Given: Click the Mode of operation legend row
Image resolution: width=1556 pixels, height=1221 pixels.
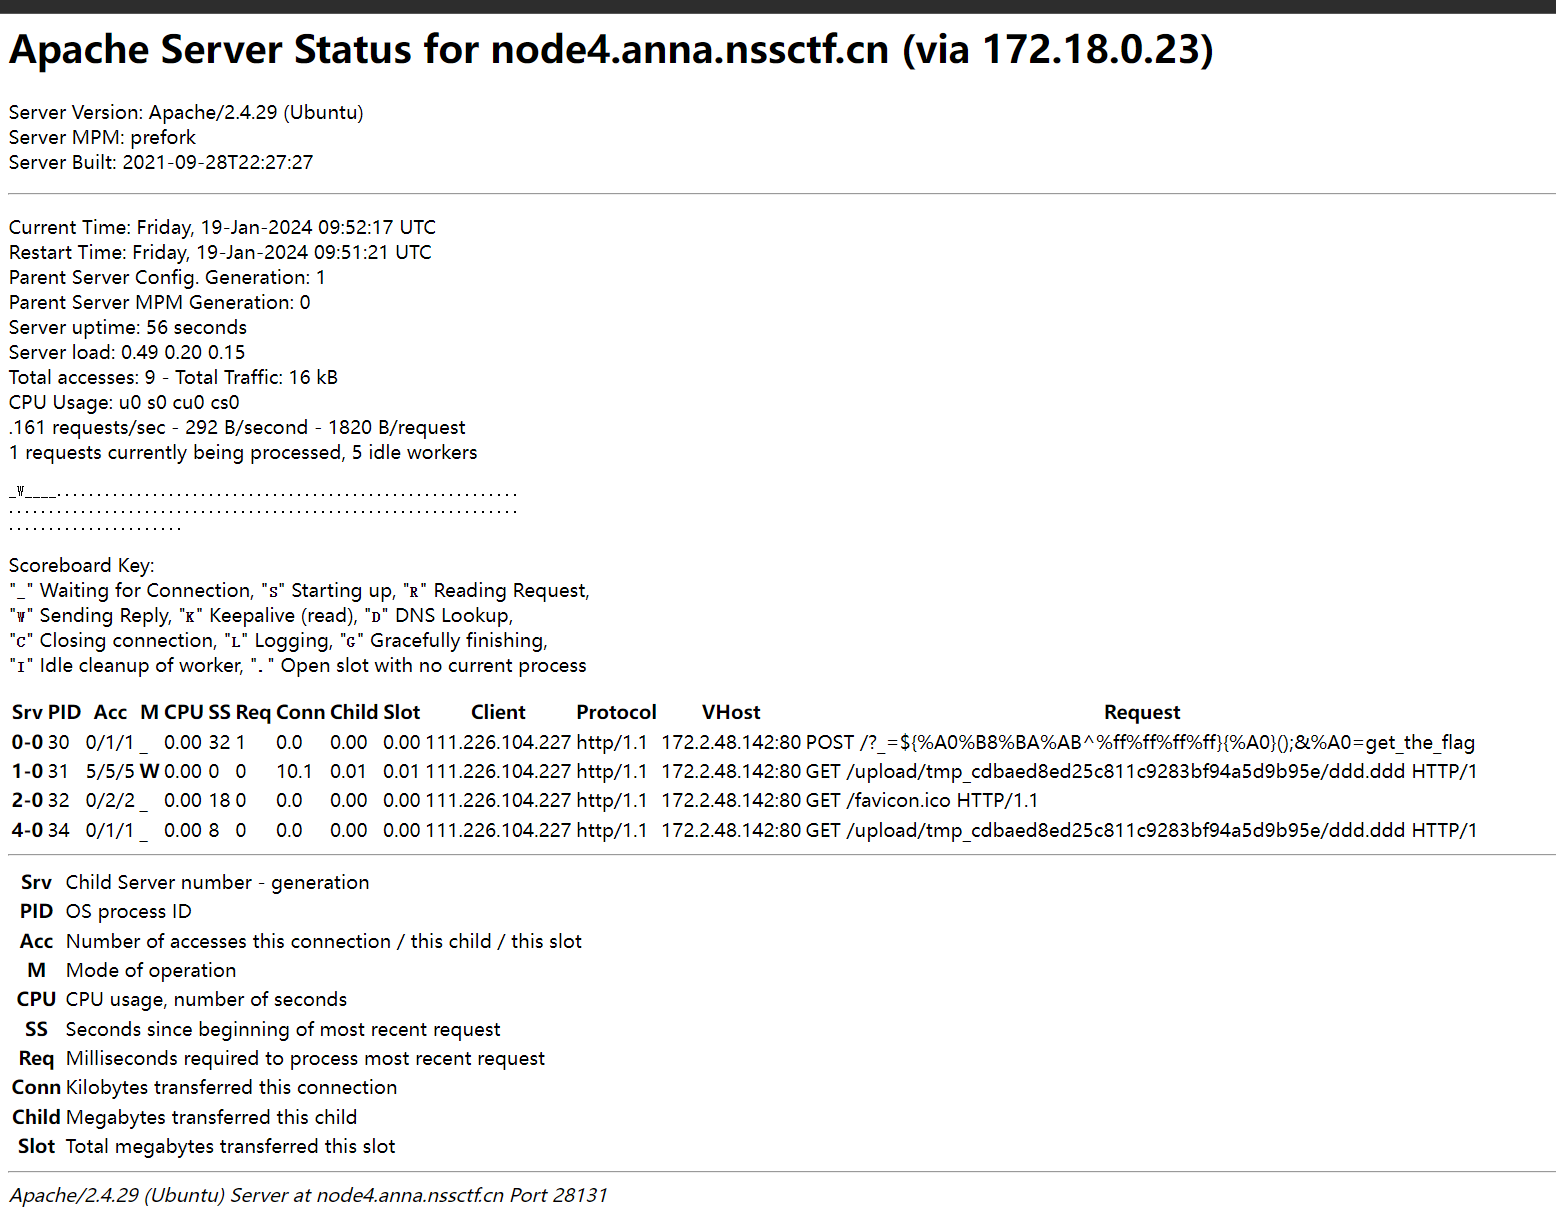Looking at the screenshot, I should pyautogui.click(x=132, y=970).
